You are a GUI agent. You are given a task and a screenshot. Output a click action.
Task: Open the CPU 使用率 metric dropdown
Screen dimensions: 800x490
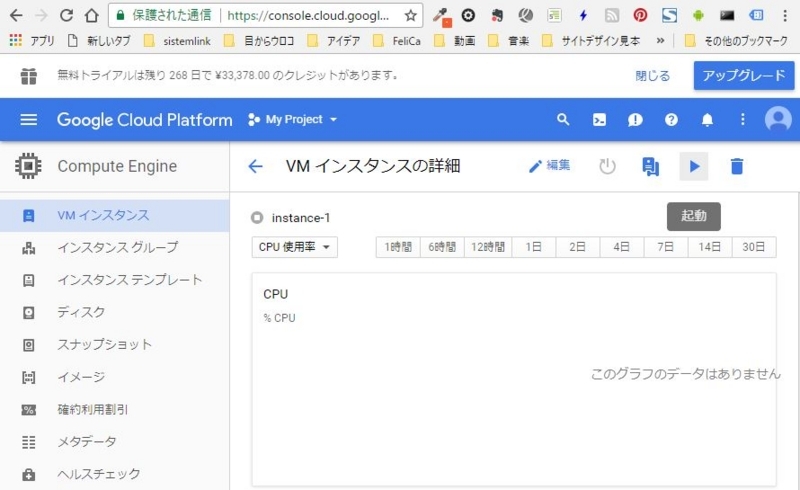294,247
